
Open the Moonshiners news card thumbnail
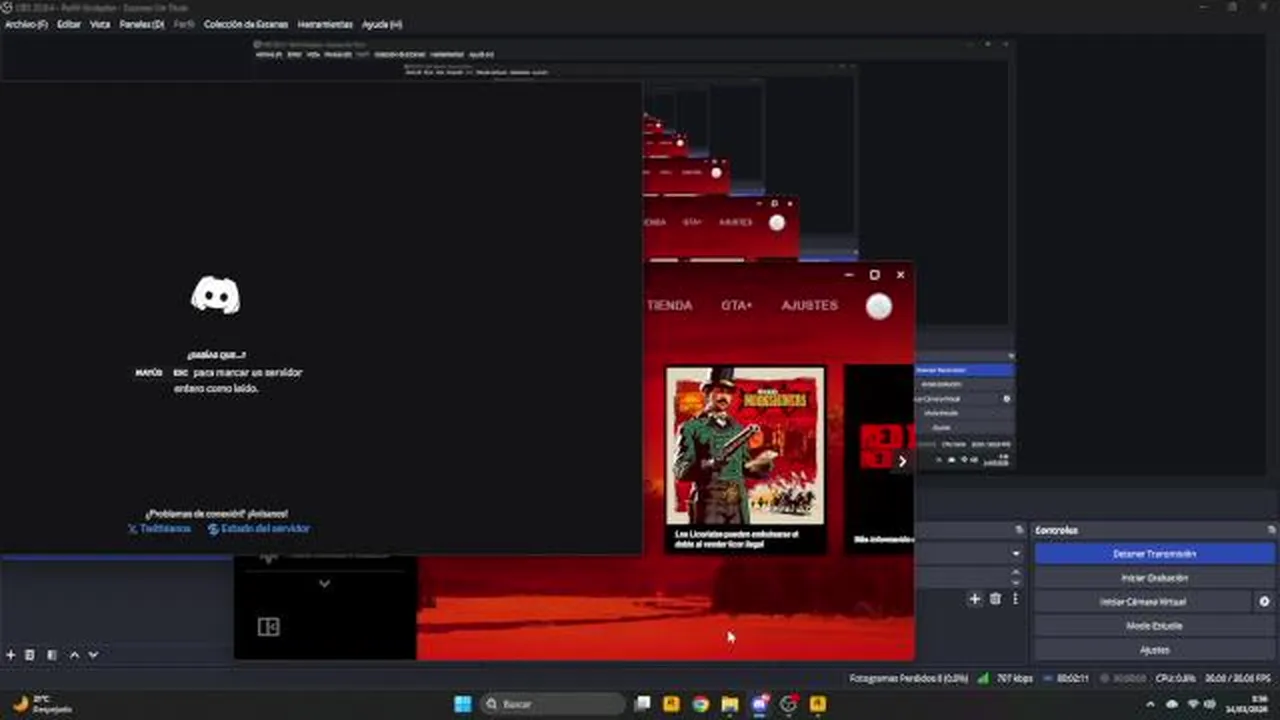click(746, 445)
